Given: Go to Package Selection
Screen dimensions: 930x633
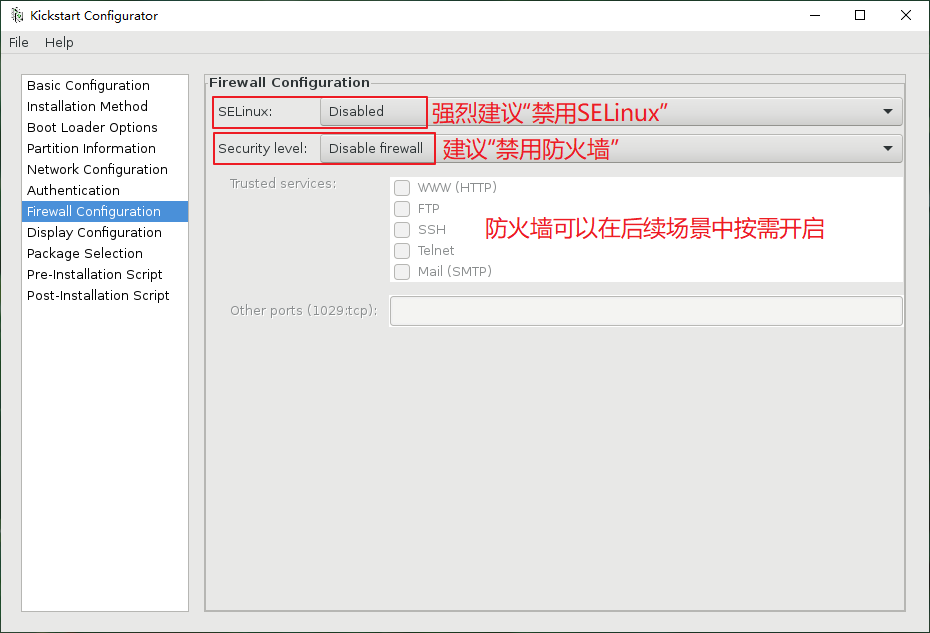Looking at the screenshot, I should (x=105, y=253).
